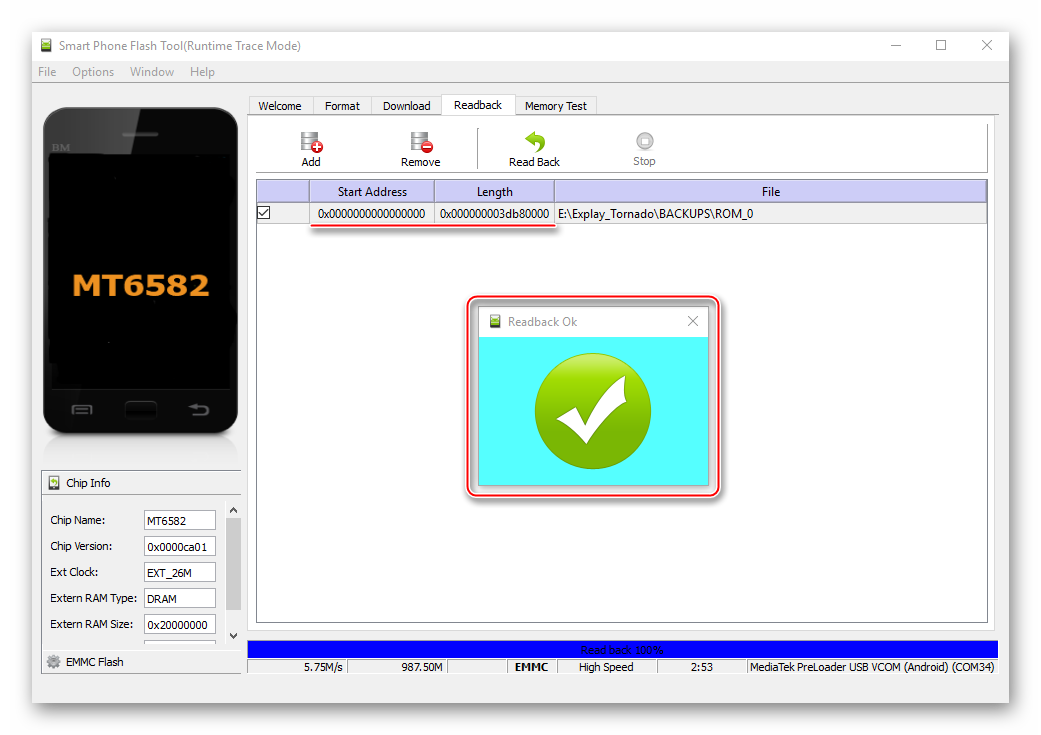Click the Chip Info scroll down arrow
Image resolution: width=1041 pixels, height=735 pixels.
(233, 635)
